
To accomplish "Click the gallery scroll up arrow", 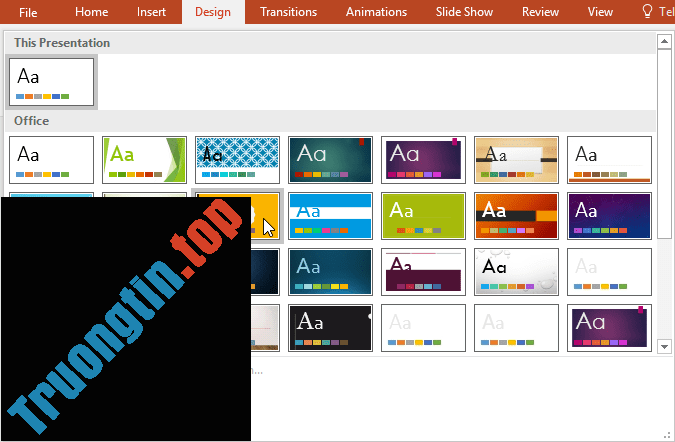I will click(x=664, y=41).
